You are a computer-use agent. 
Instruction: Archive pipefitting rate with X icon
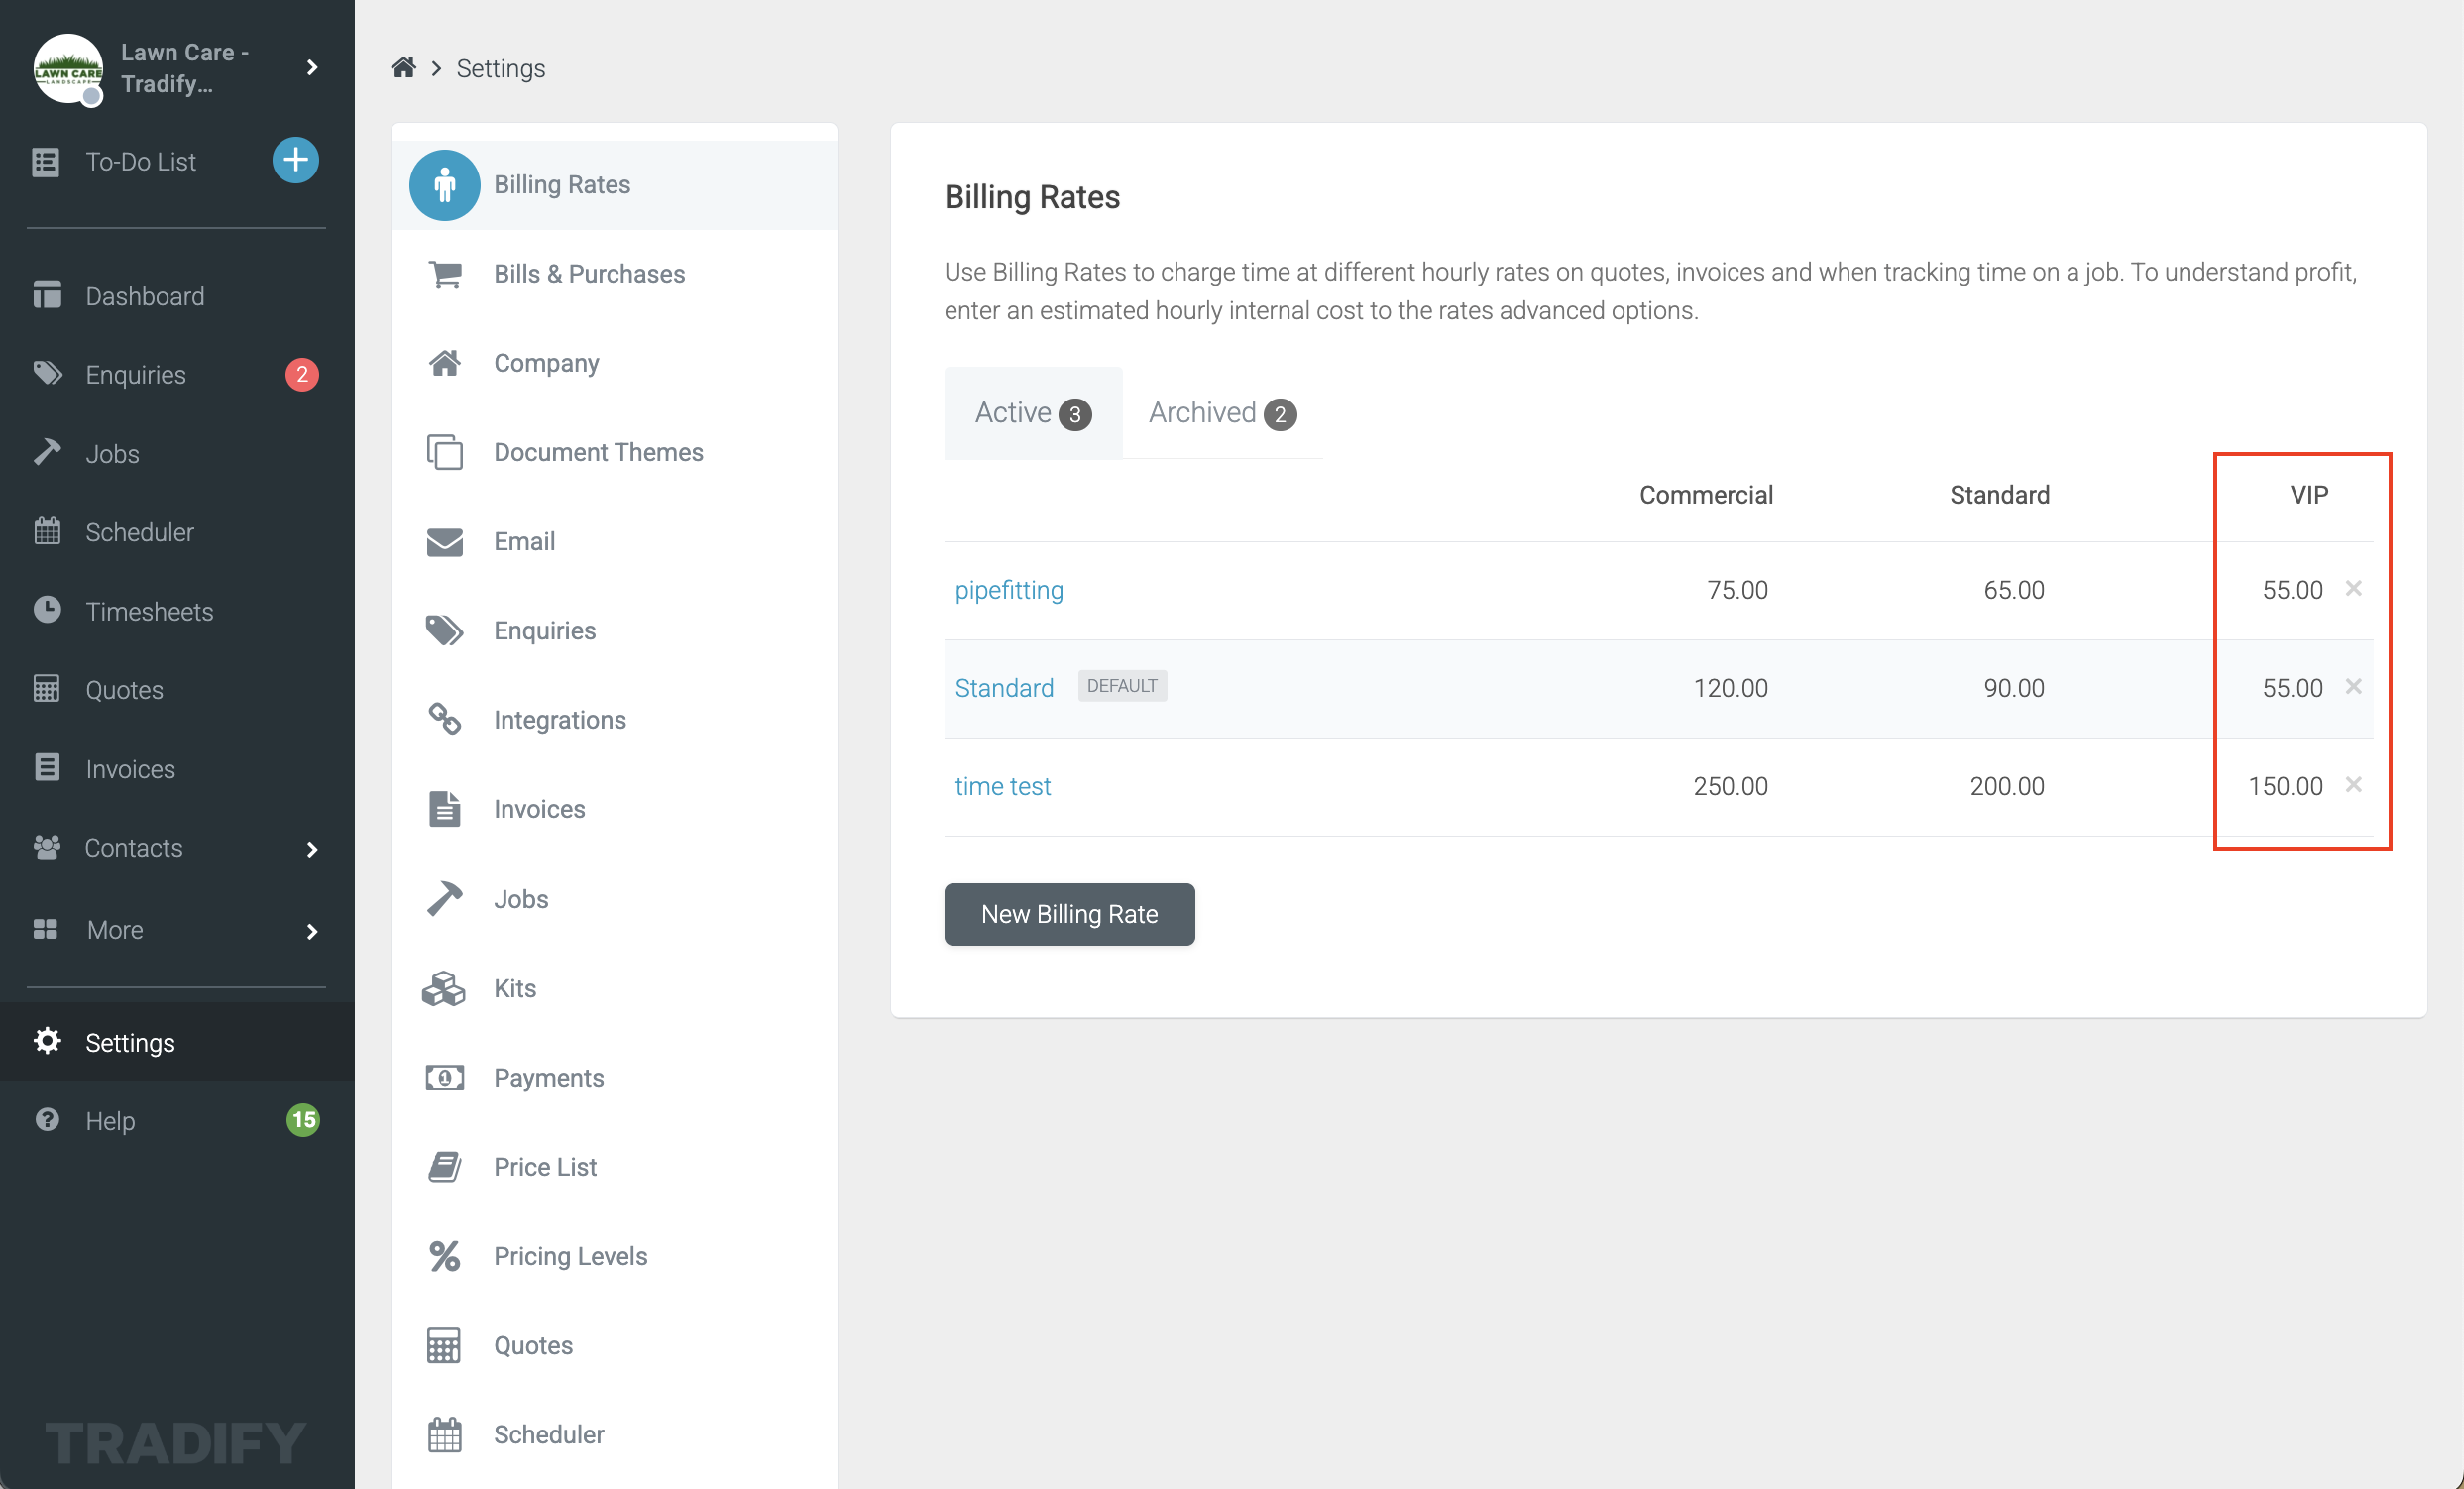point(2353,588)
